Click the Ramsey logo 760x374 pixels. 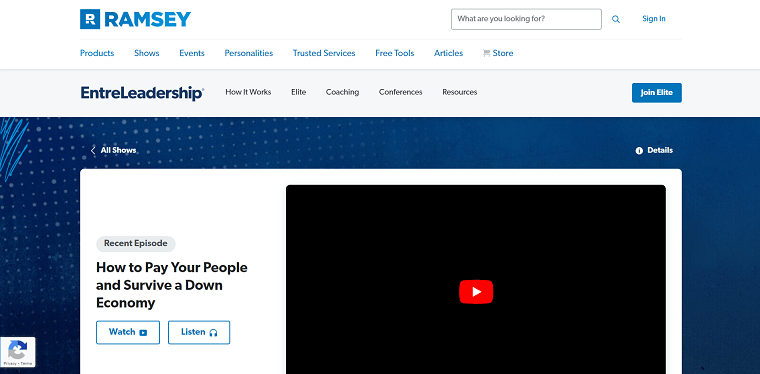click(x=135, y=19)
